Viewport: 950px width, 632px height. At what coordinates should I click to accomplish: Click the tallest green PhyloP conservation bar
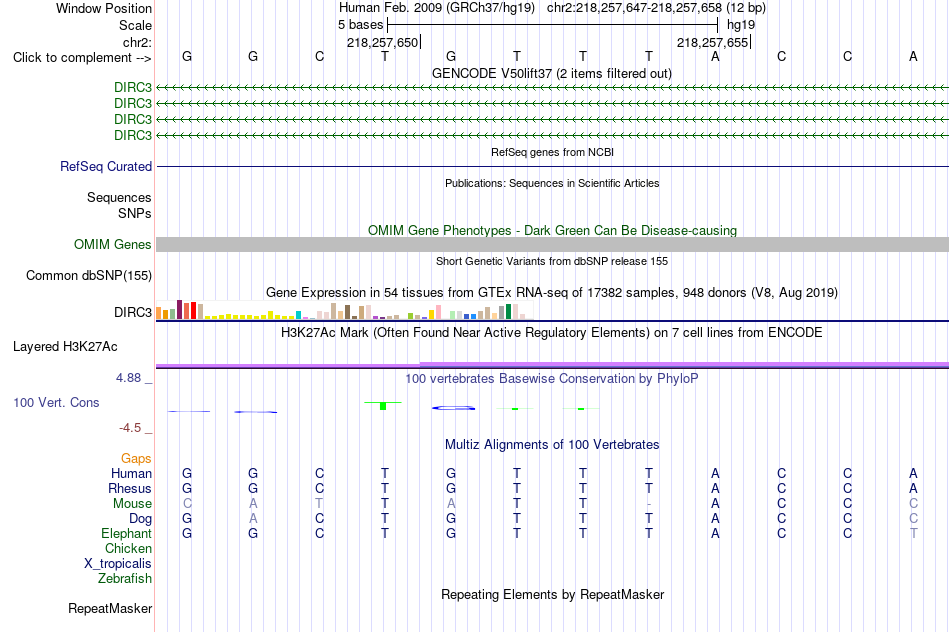pos(383,405)
